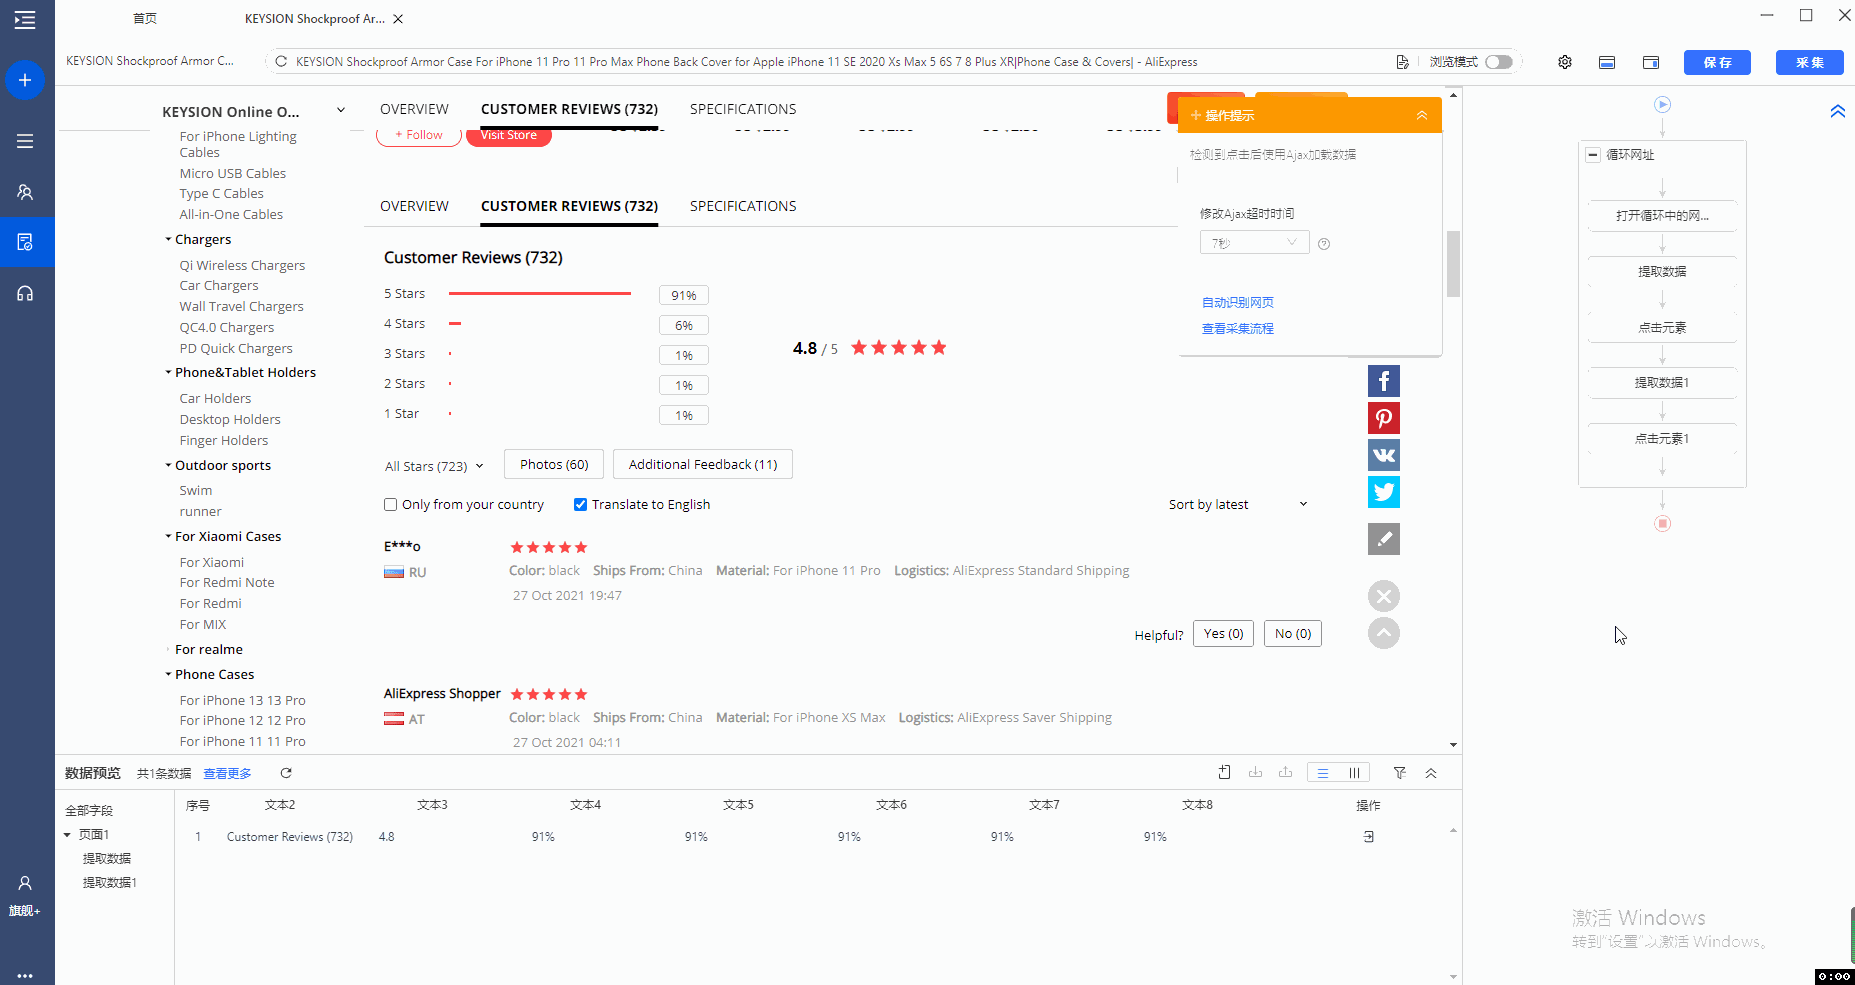1855x985 pixels.
Task: Select 提取数据1 in the field tree
Action: pyautogui.click(x=110, y=882)
